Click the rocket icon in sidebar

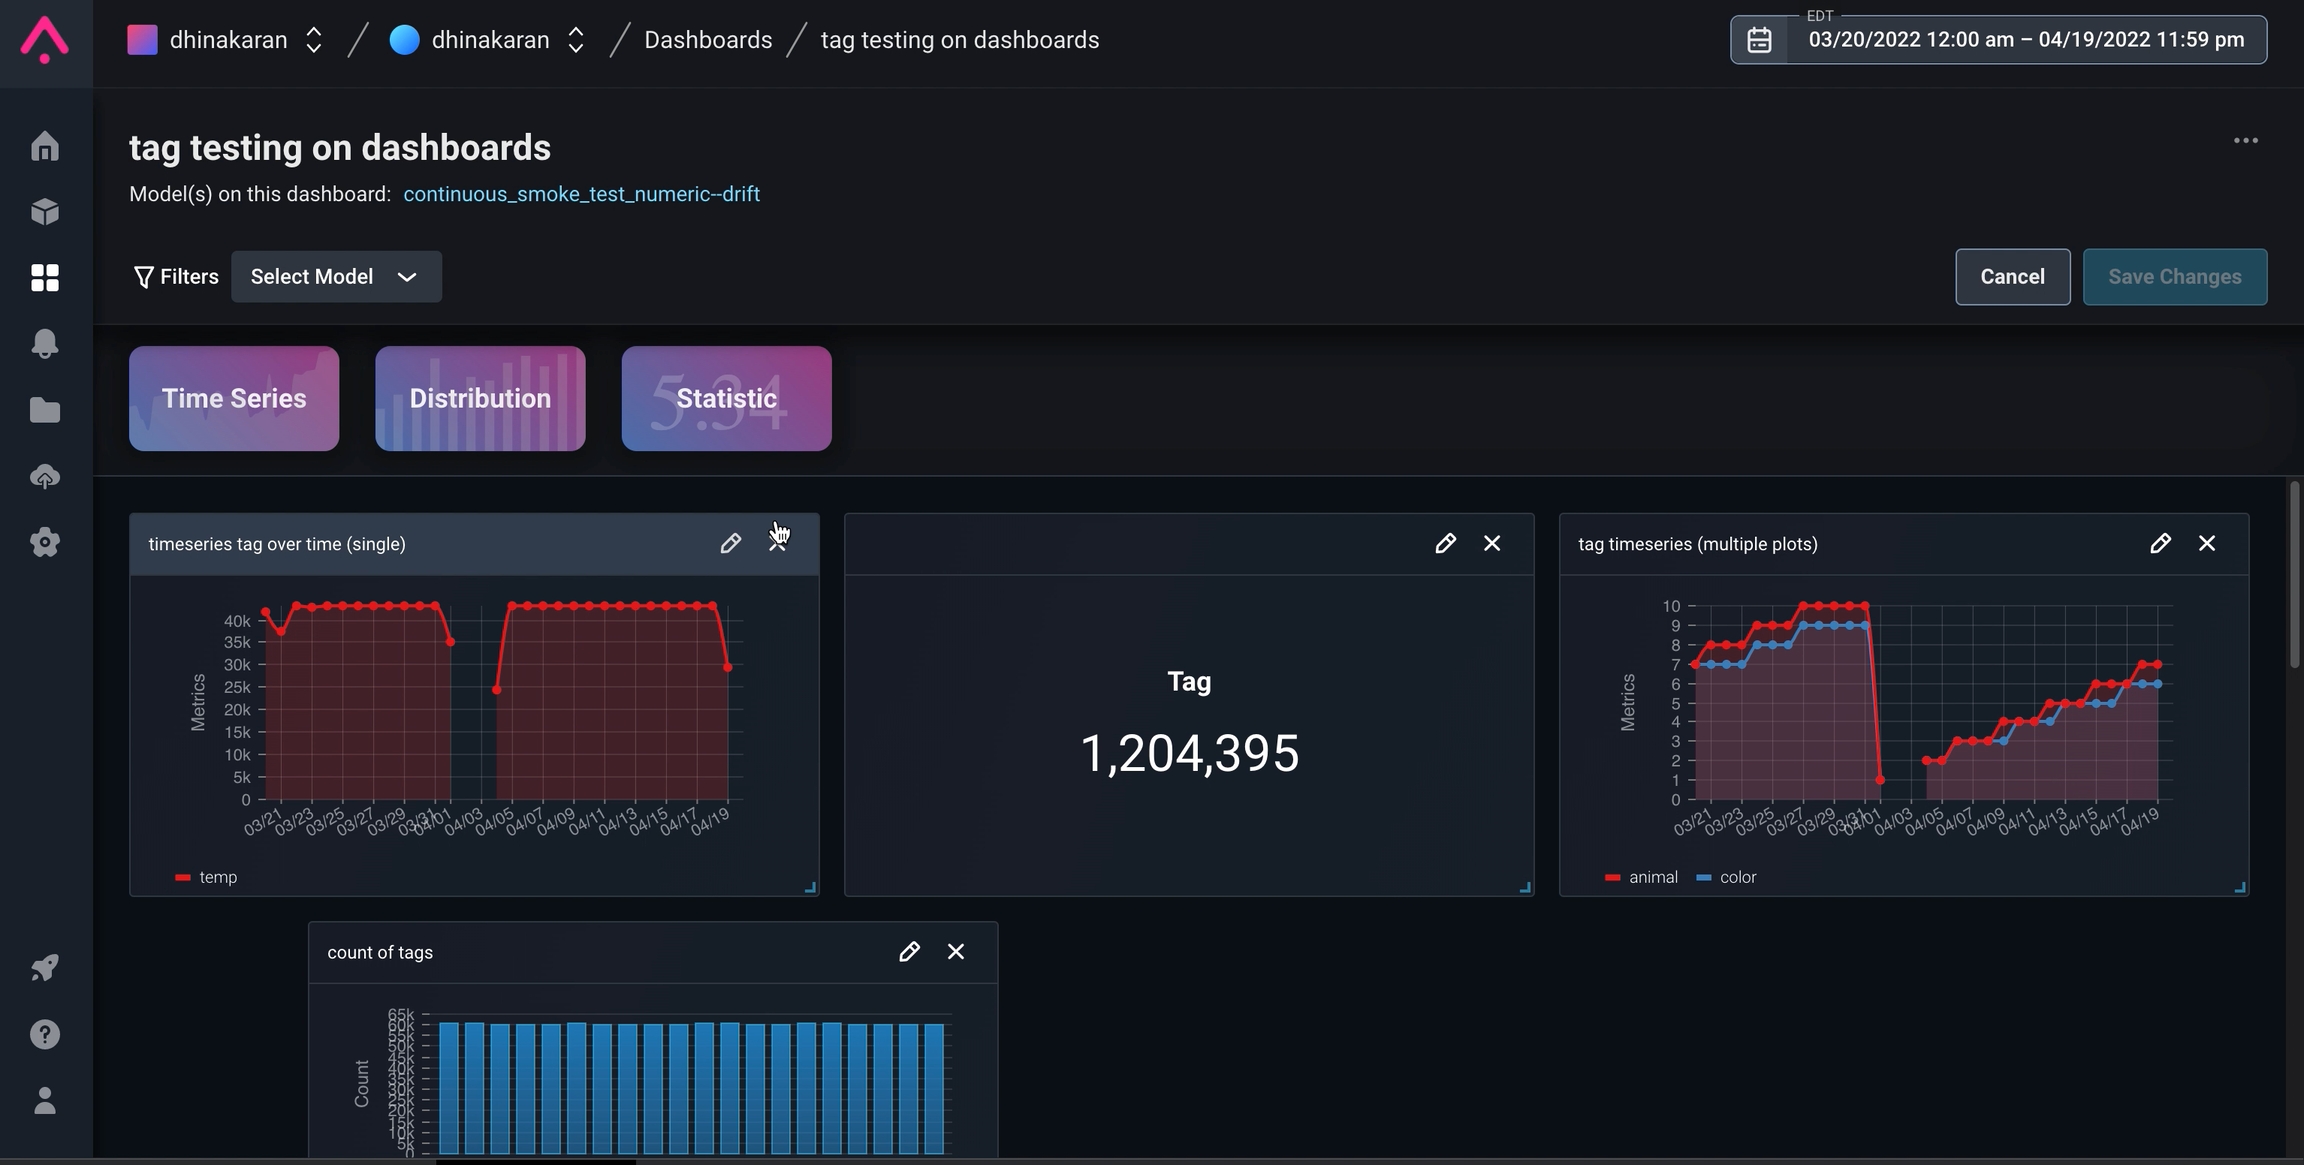point(45,967)
